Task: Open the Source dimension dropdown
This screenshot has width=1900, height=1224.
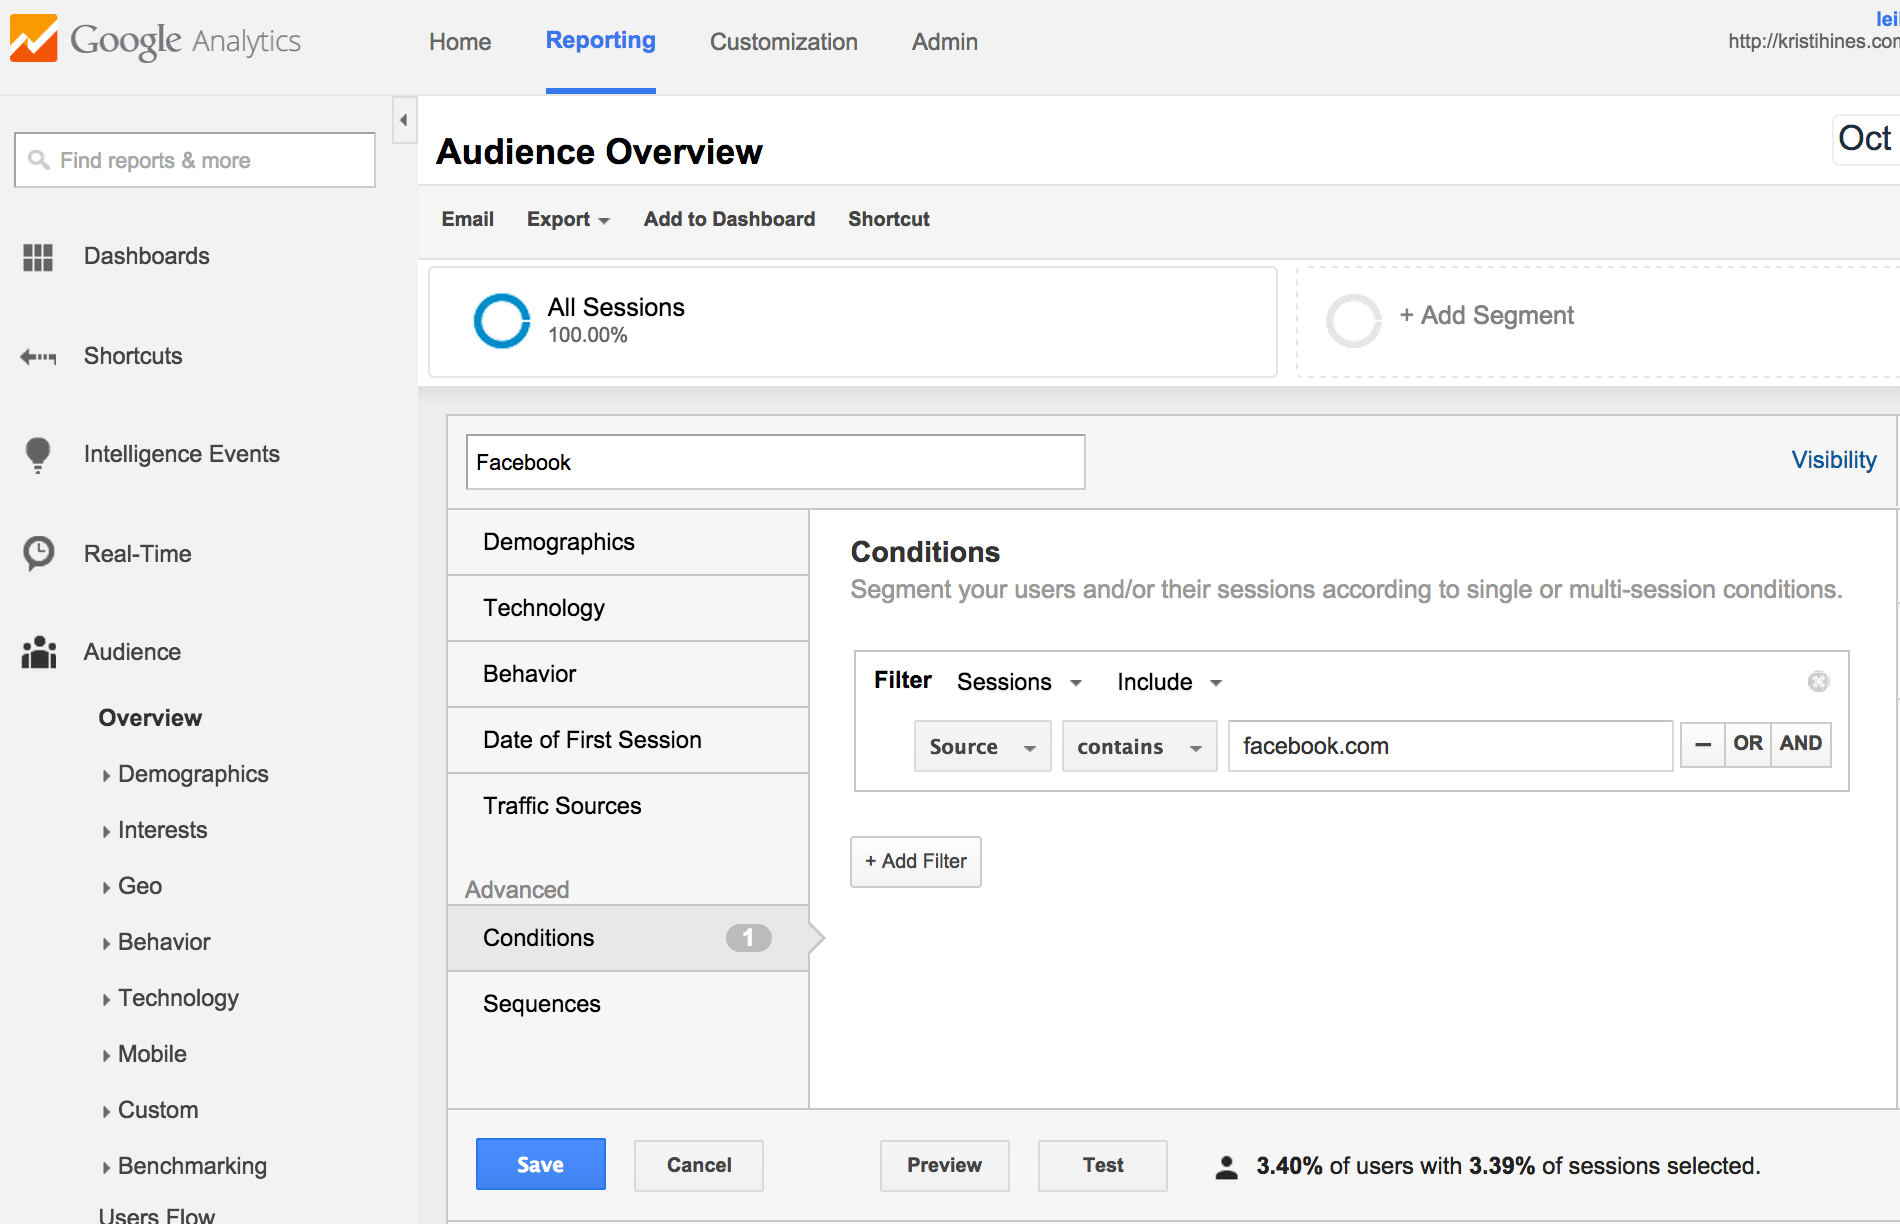Action: click(982, 747)
